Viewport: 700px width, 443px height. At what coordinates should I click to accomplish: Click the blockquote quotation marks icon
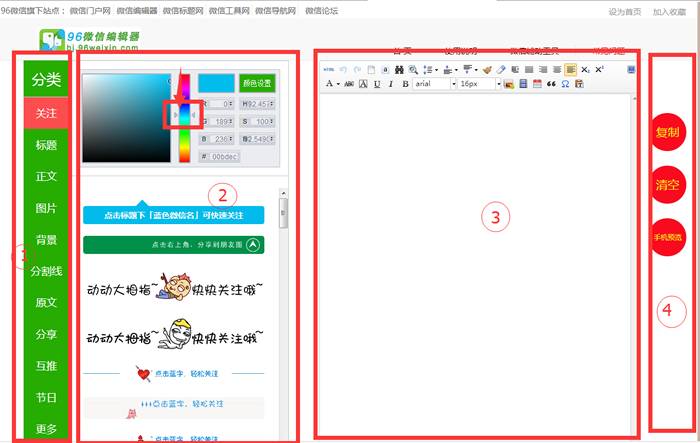tap(551, 84)
